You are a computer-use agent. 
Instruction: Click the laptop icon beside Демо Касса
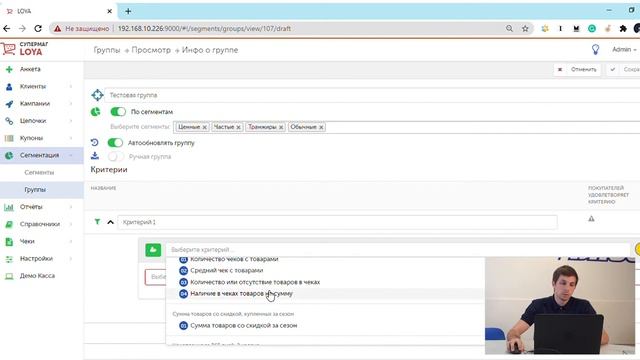[9, 276]
